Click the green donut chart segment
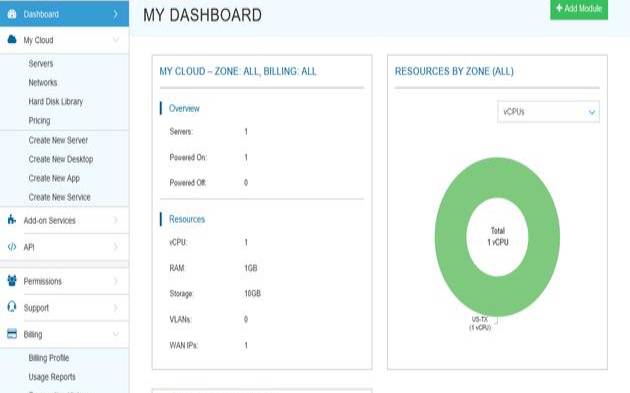The width and height of the screenshot is (630, 393). coord(450,237)
